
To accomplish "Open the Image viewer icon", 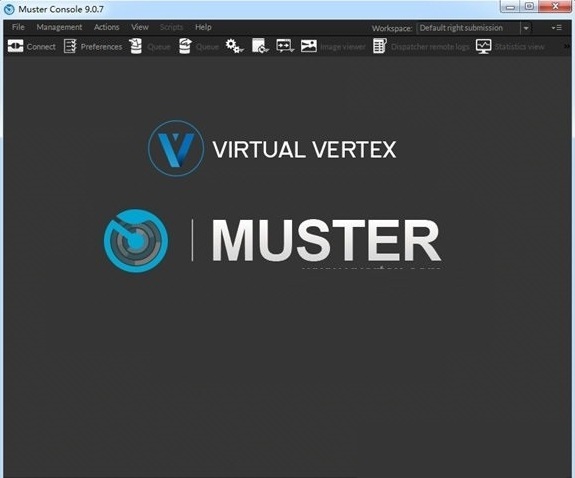I will [x=309, y=46].
